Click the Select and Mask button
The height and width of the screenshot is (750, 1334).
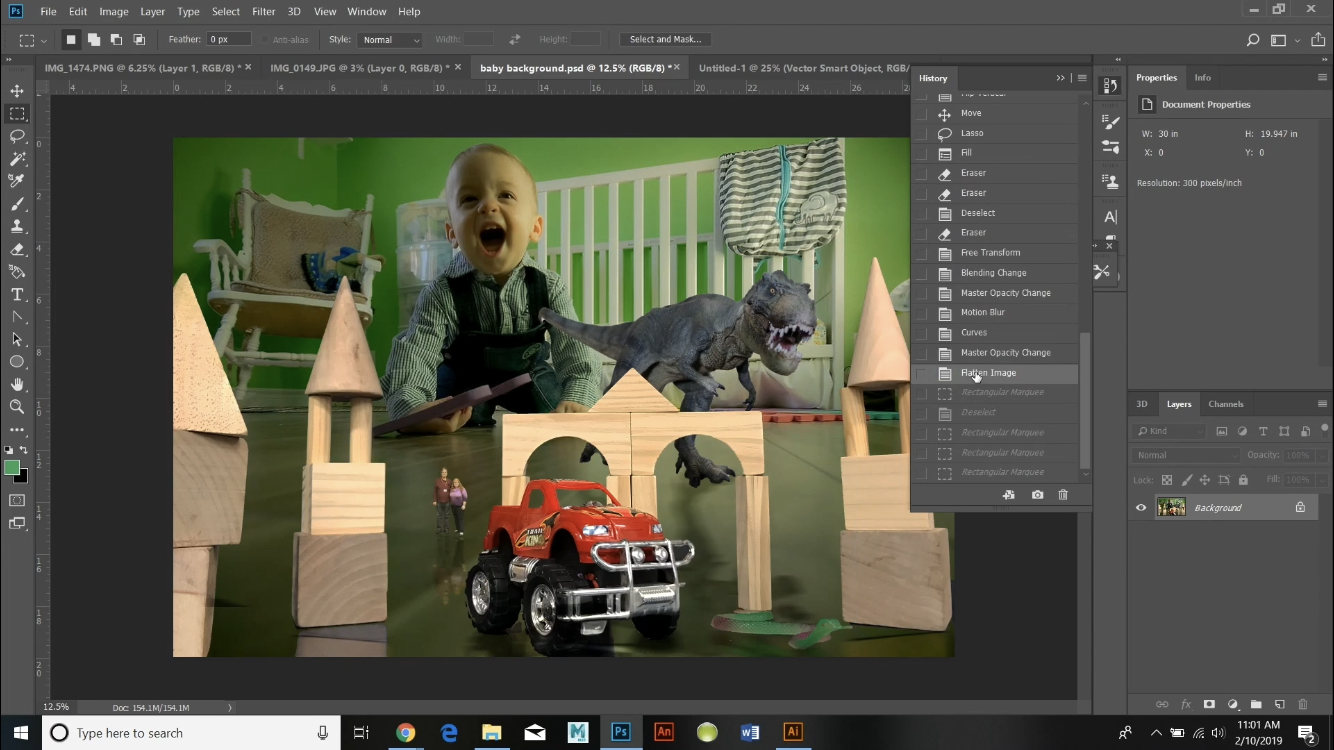point(664,39)
